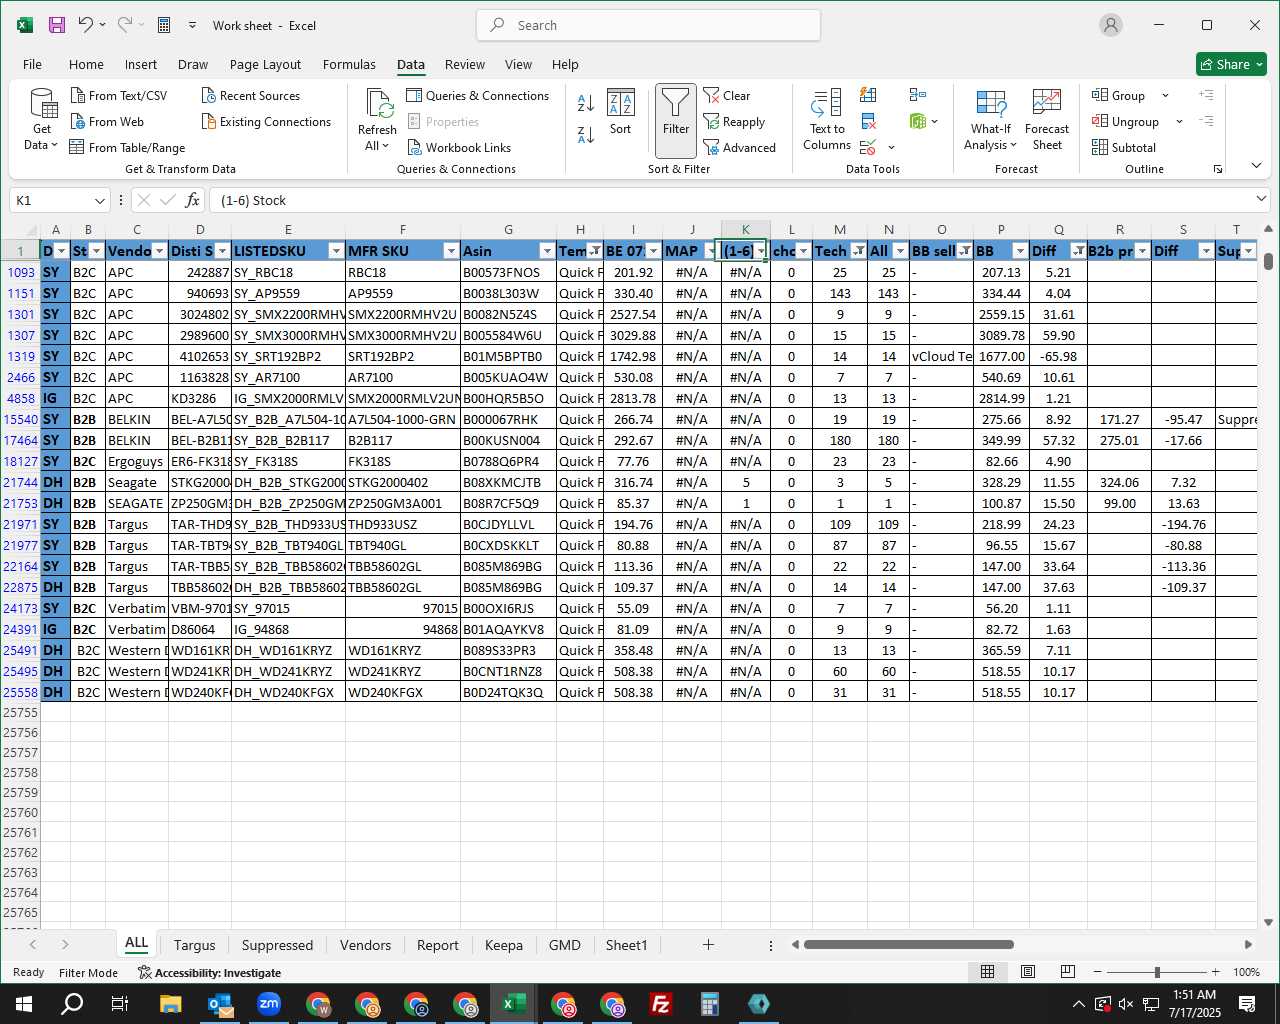Click the Remove Duplicates icon
The height and width of the screenshot is (1024, 1280).
point(868,121)
